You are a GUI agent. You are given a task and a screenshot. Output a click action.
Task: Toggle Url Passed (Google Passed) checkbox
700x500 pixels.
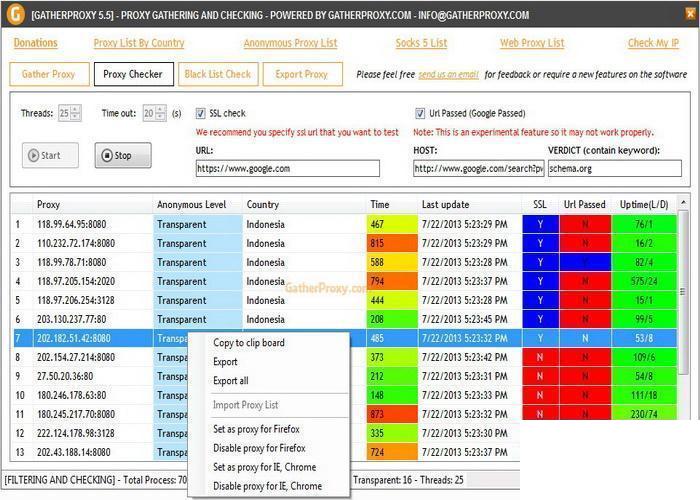tap(420, 113)
